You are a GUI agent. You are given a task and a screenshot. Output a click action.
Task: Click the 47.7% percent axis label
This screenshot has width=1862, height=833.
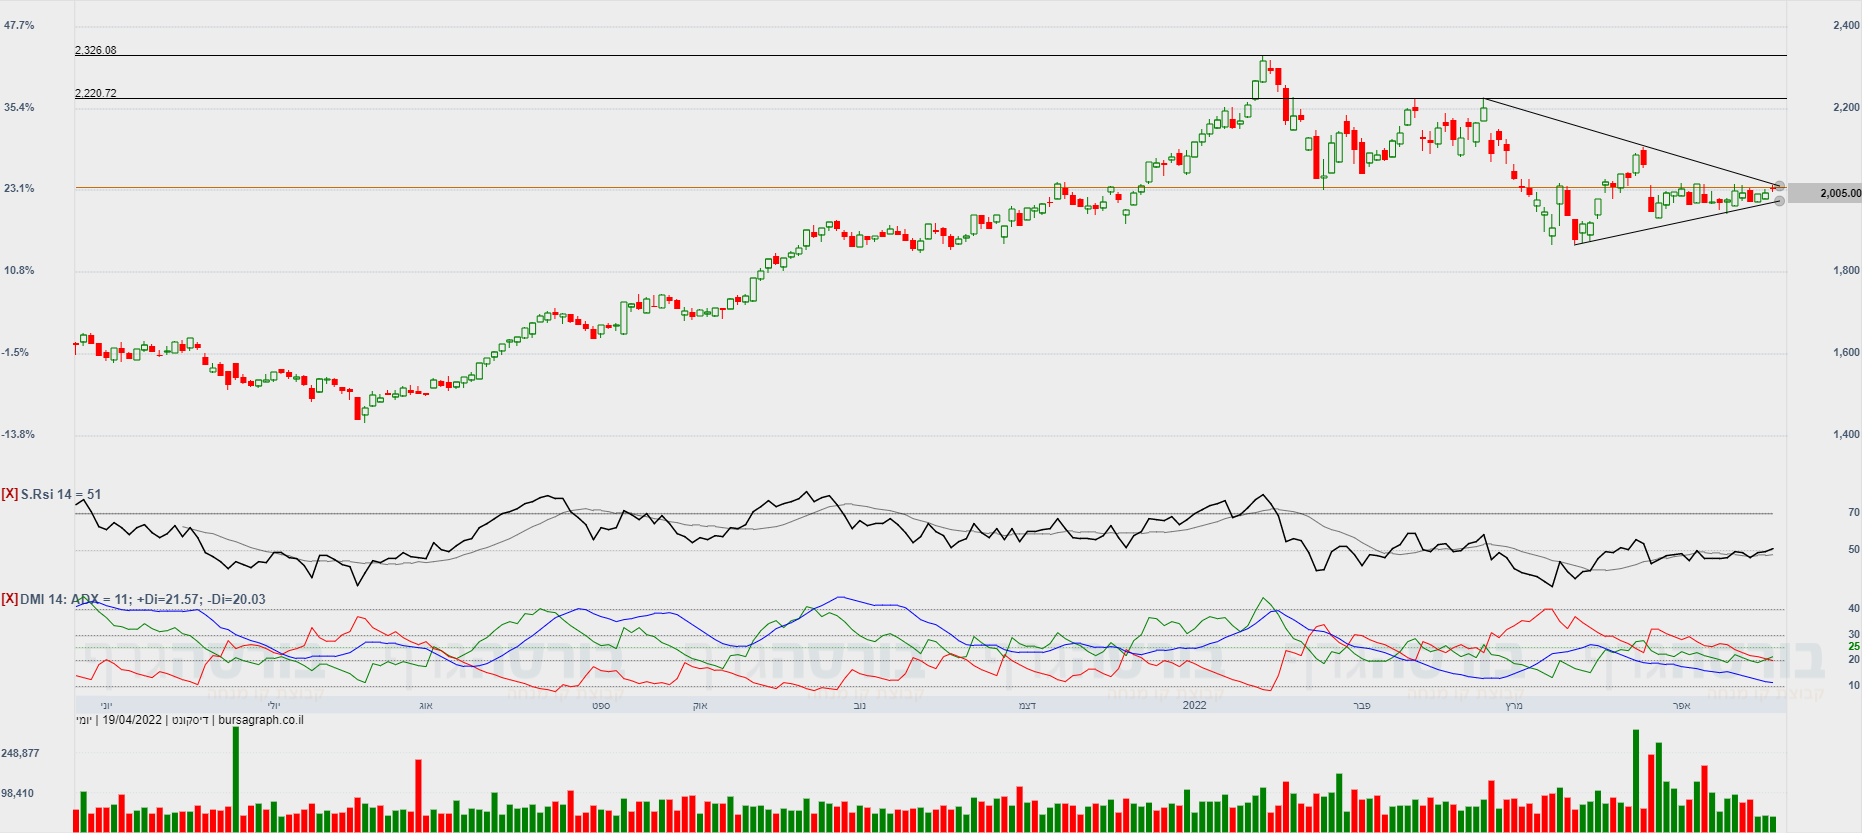pyautogui.click(x=19, y=25)
